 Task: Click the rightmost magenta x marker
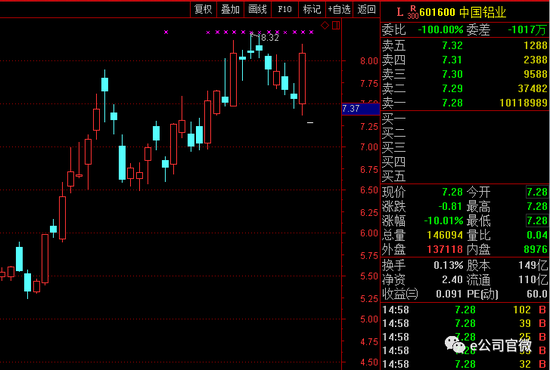(x=311, y=32)
